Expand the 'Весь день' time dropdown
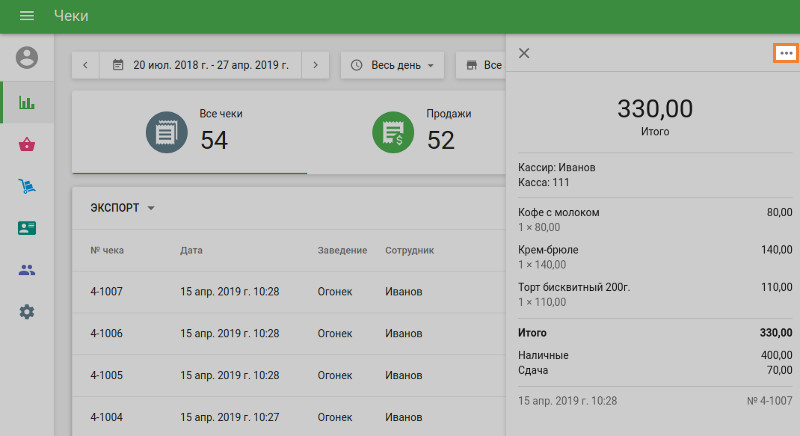The height and width of the screenshot is (436, 800). coord(392,65)
